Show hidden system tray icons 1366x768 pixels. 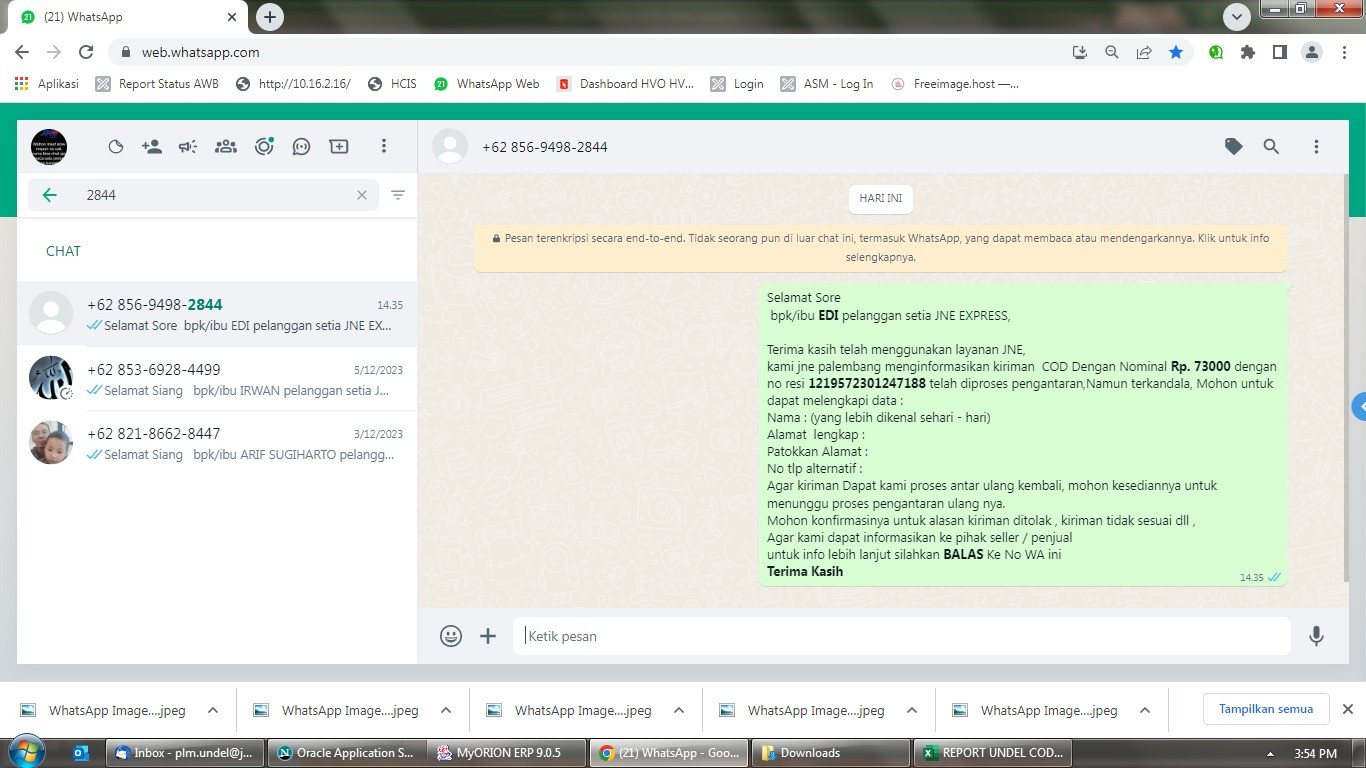[x=1270, y=754]
